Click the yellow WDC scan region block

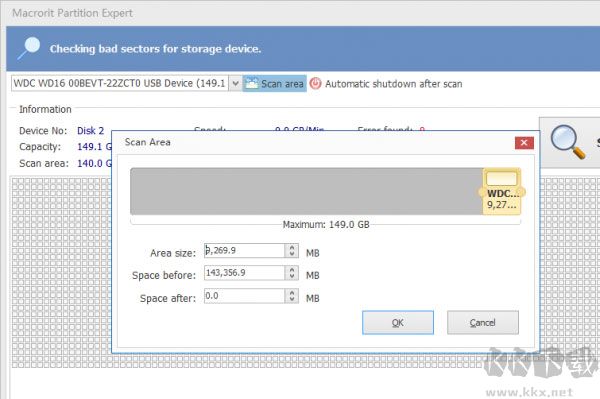tap(501, 191)
